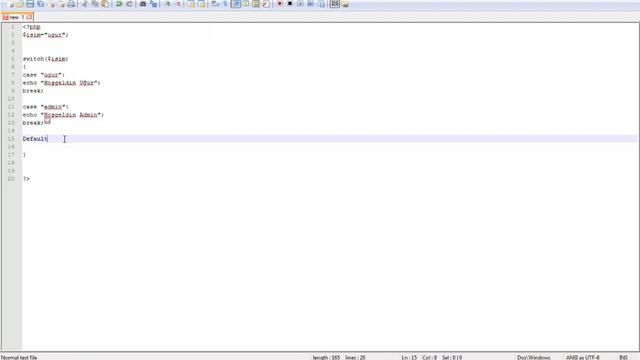
Task: Click the closing '?>' tag on line 20
Action: (x=26, y=179)
